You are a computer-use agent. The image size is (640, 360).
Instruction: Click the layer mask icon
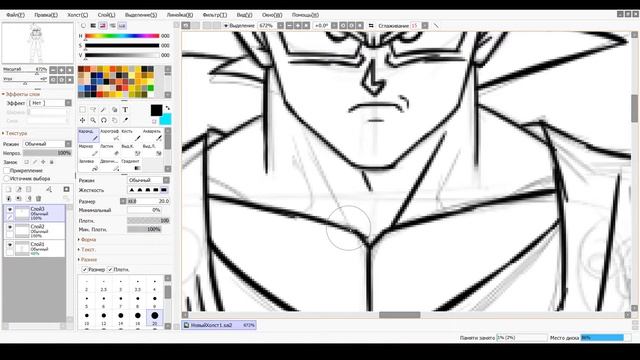(66, 189)
